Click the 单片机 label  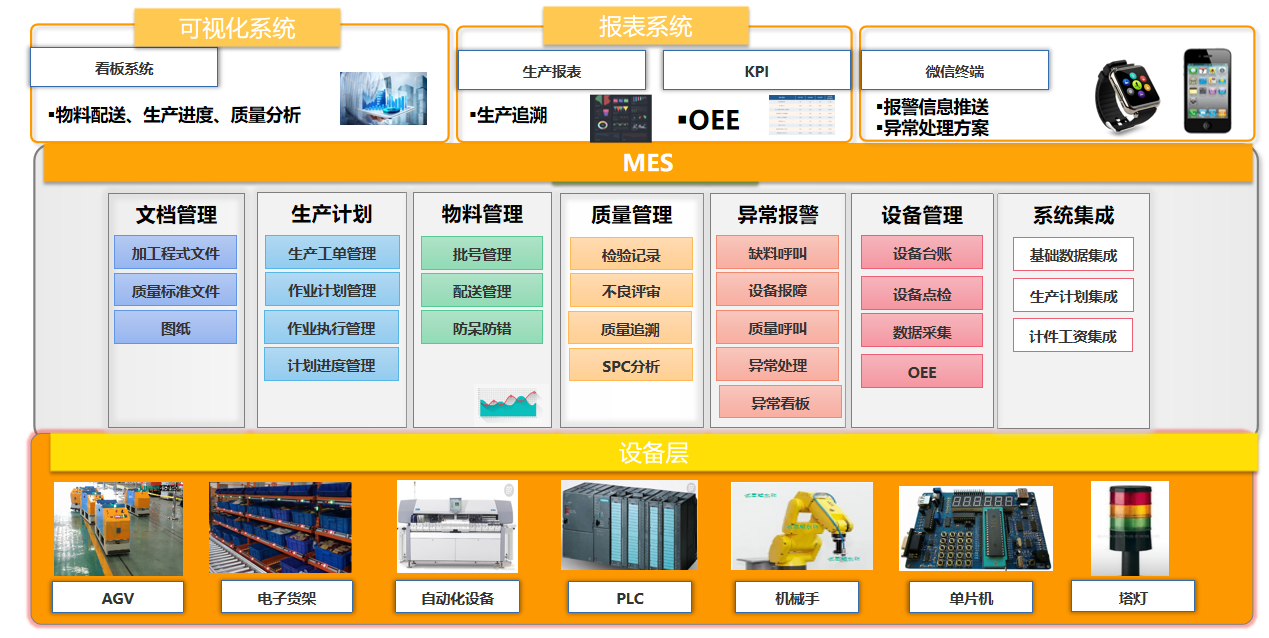click(971, 598)
